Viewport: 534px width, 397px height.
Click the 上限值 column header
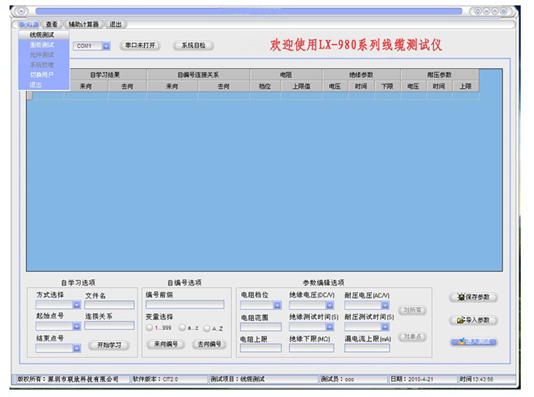tap(301, 86)
